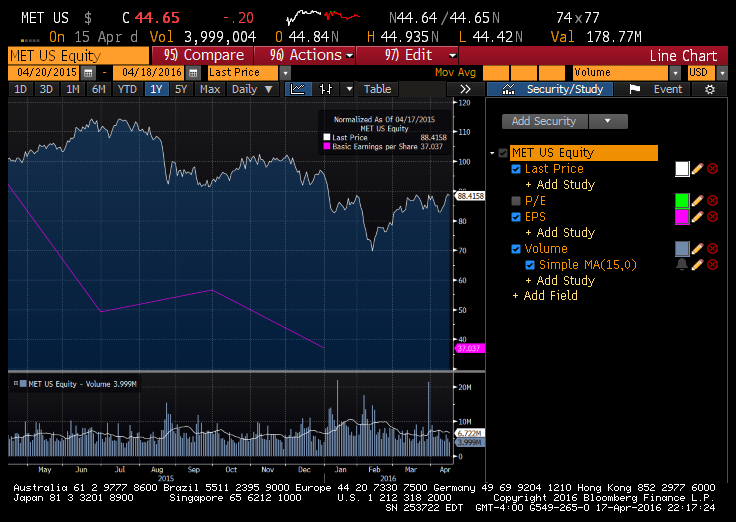Click the first Mov Avg input box

[496, 73]
